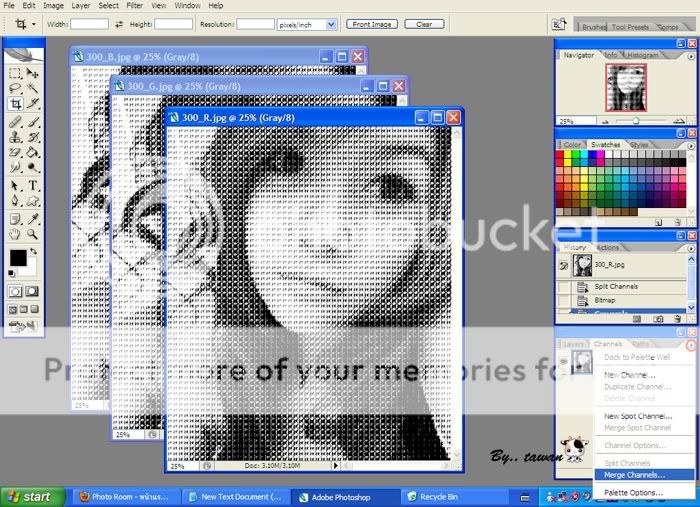Image resolution: width=700 pixels, height=507 pixels.
Task: Click the Start button on taskbar
Action: 29,496
